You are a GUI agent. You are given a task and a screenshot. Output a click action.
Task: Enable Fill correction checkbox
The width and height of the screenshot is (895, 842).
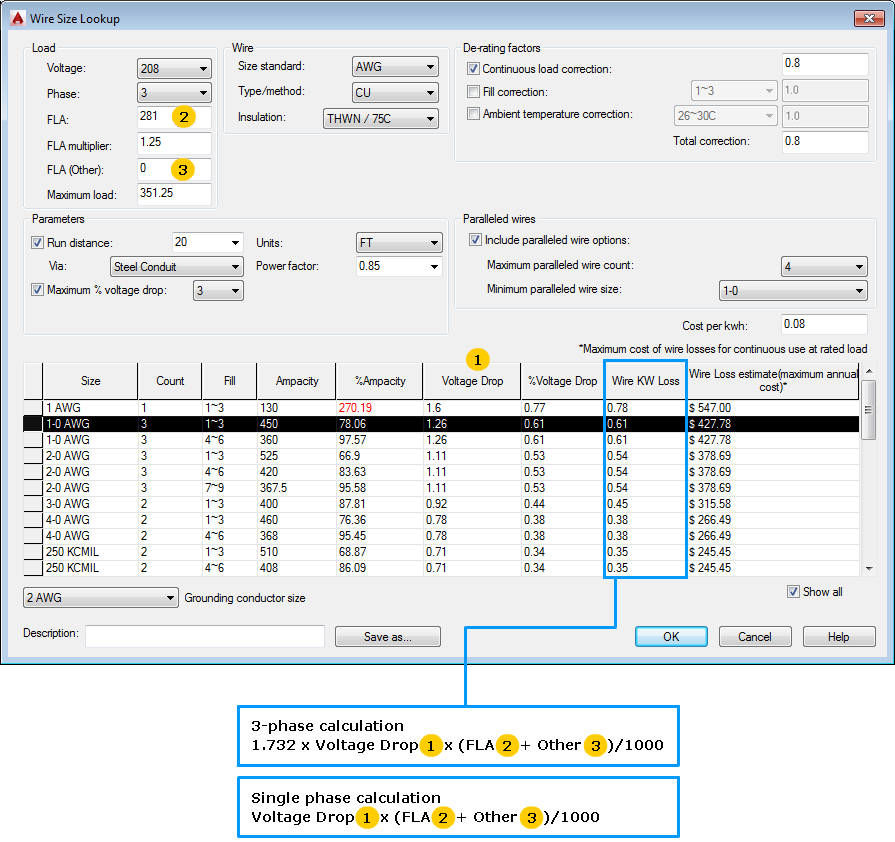(x=473, y=91)
